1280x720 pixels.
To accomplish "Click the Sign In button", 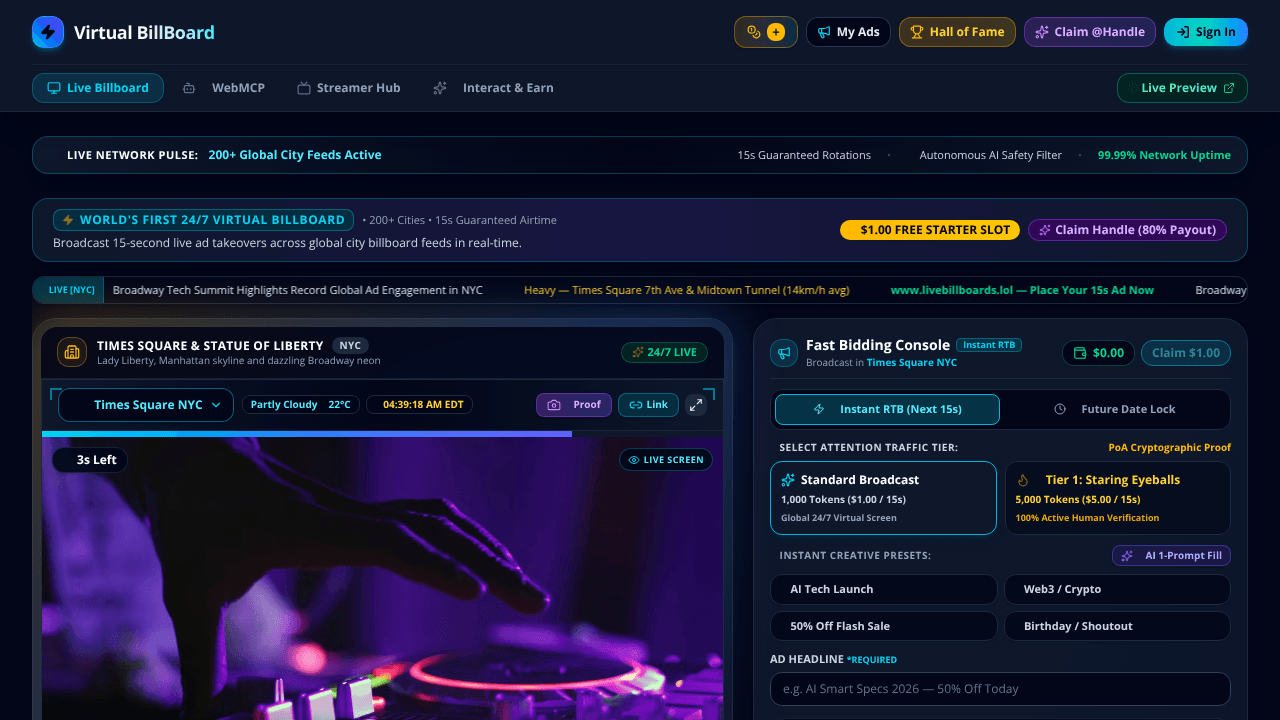I will coord(1206,32).
